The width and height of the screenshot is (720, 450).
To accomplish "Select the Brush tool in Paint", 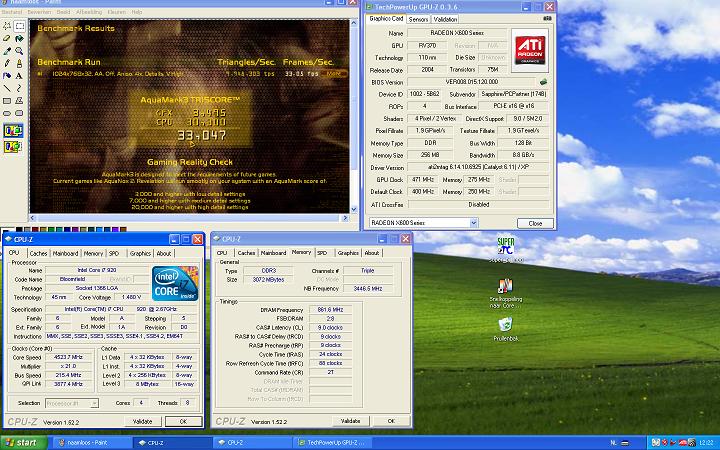I will (x=19, y=63).
